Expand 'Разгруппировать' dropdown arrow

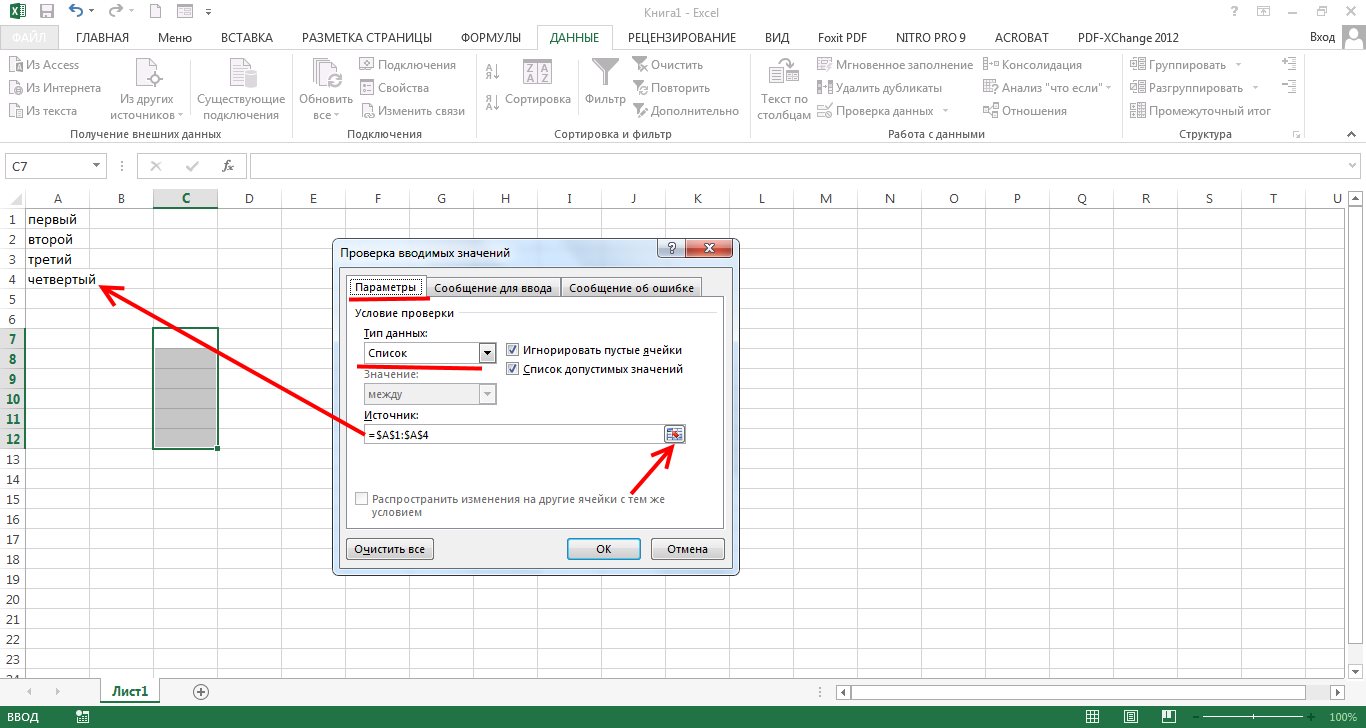coord(1256,88)
